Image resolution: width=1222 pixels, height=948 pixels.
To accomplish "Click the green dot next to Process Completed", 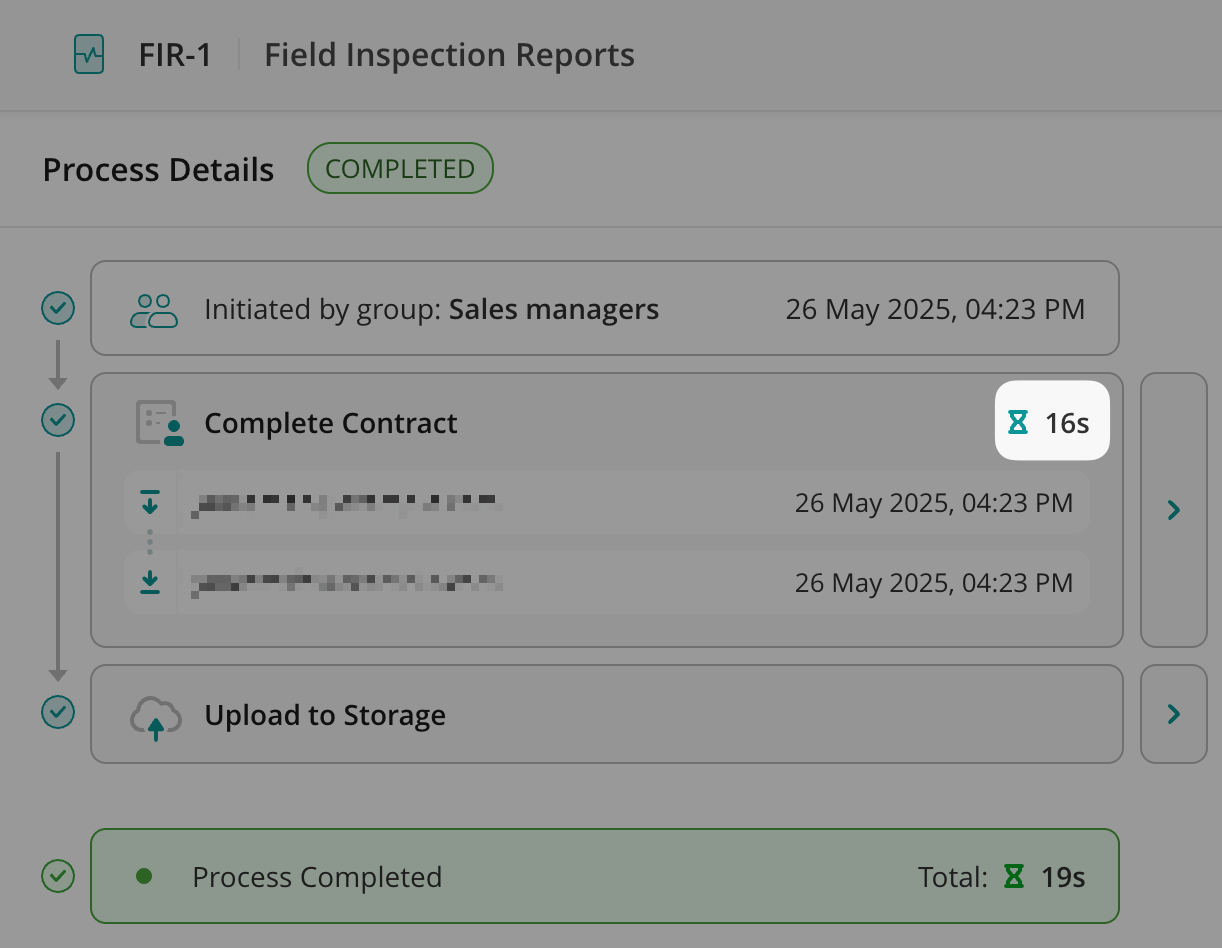I will pos(144,876).
